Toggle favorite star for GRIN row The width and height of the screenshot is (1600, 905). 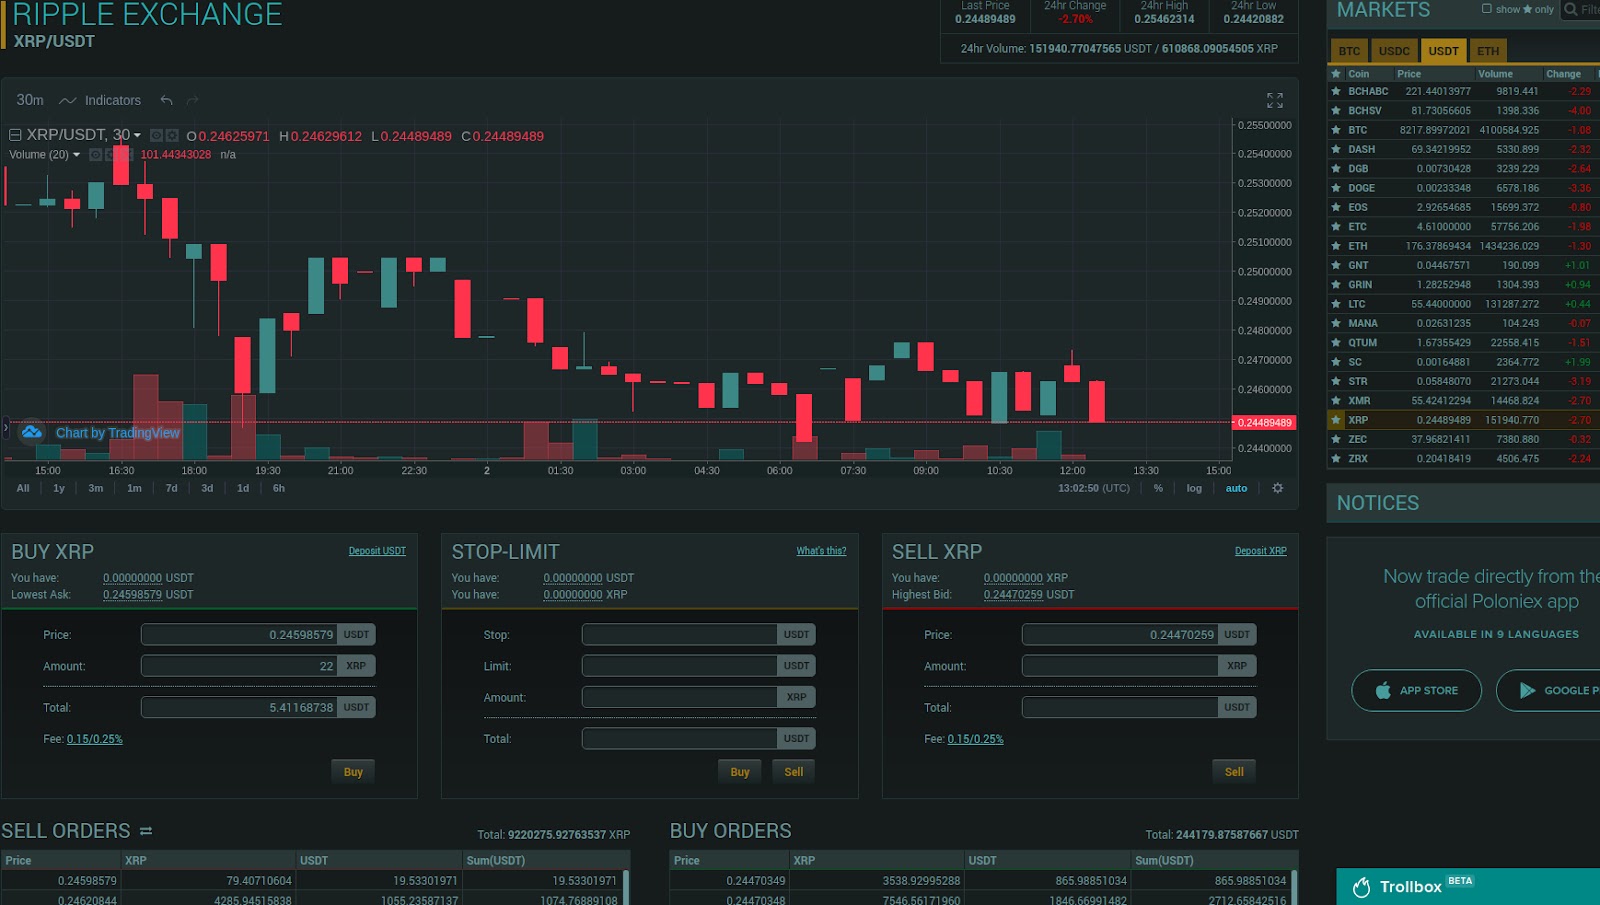click(1336, 285)
